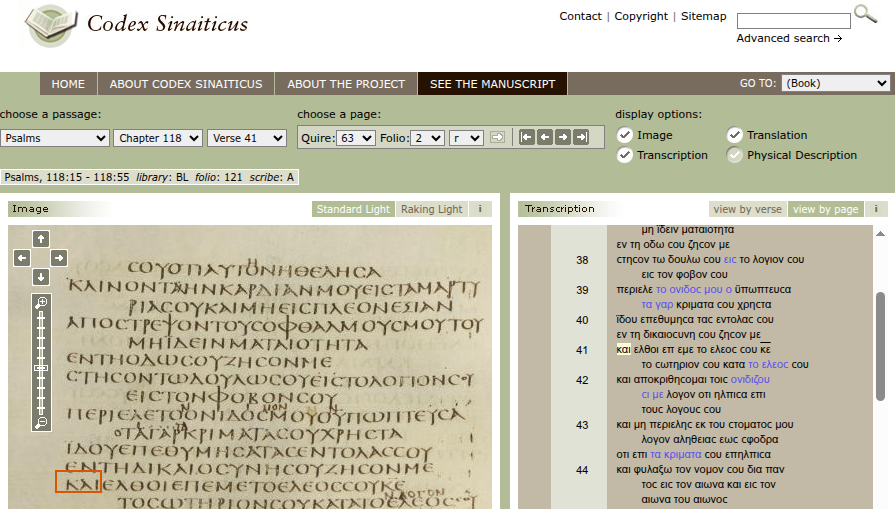The image size is (895, 509).
Task: Zoom in with magnifier plus icon
Action: click(41, 302)
